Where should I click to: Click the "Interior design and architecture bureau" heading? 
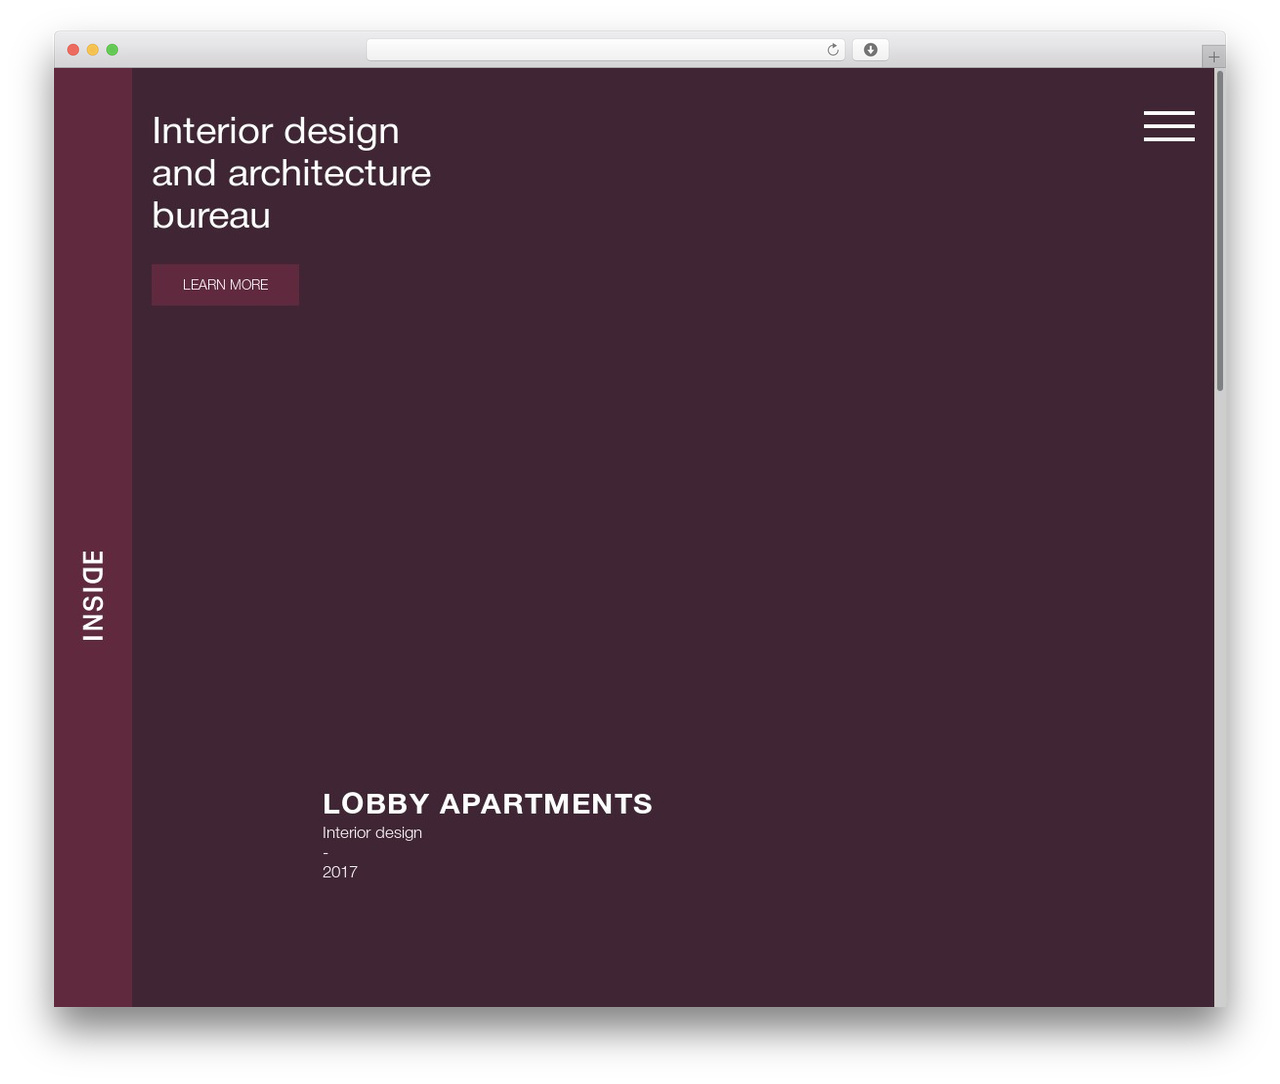[291, 173]
